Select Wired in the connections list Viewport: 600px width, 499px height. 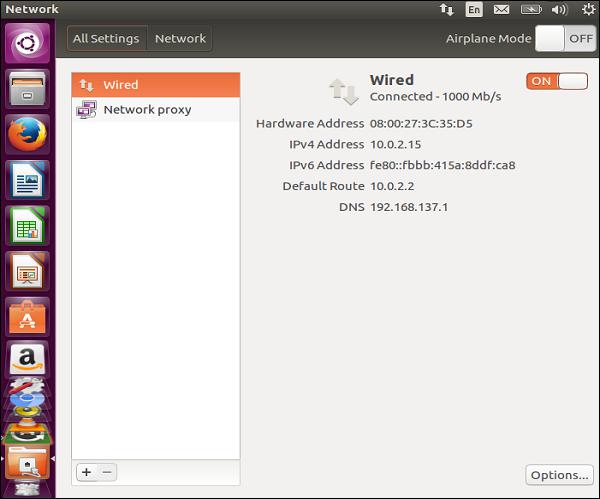pos(156,85)
